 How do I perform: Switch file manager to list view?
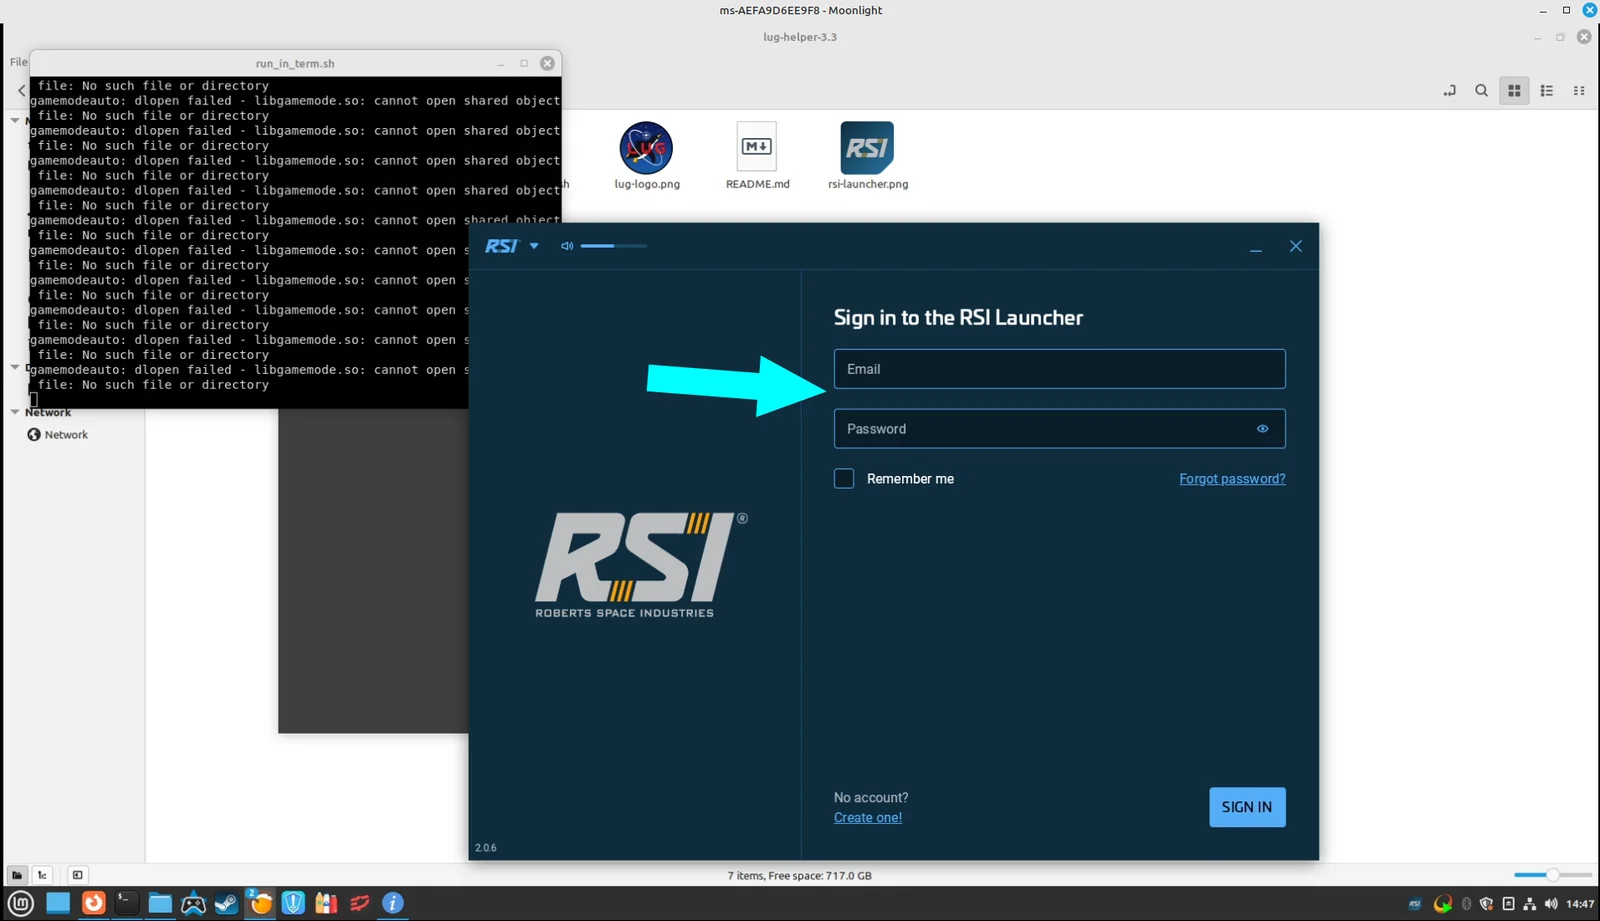[x=1547, y=90]
